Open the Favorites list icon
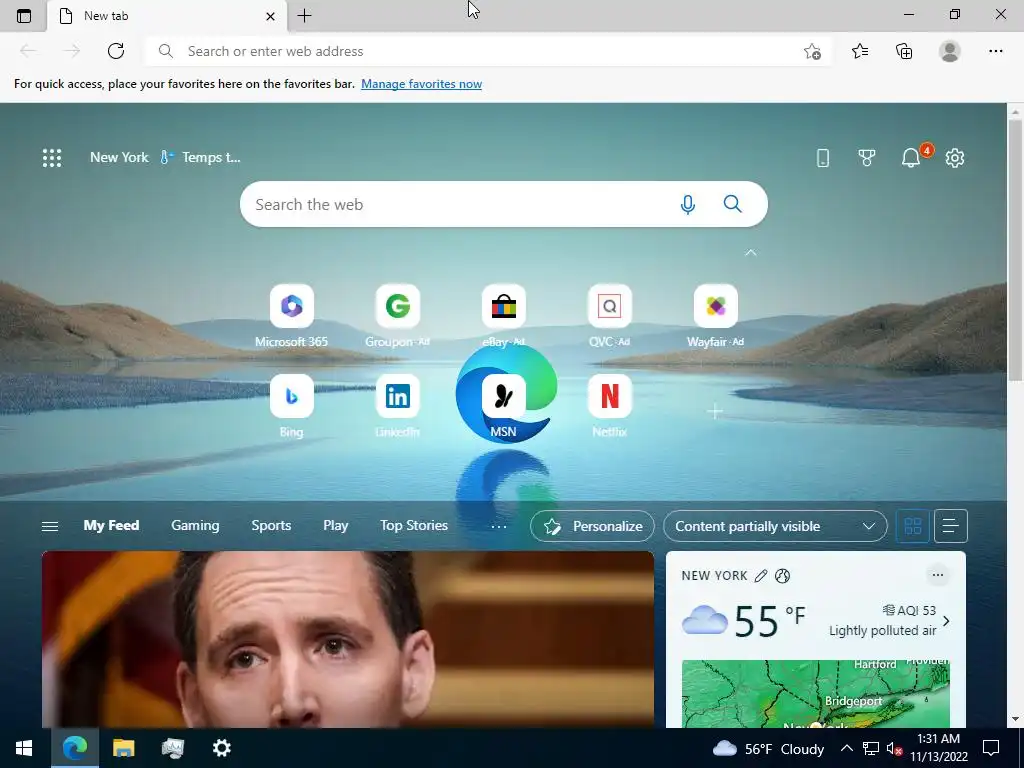 pyautogui.click(x=860, y=51)
